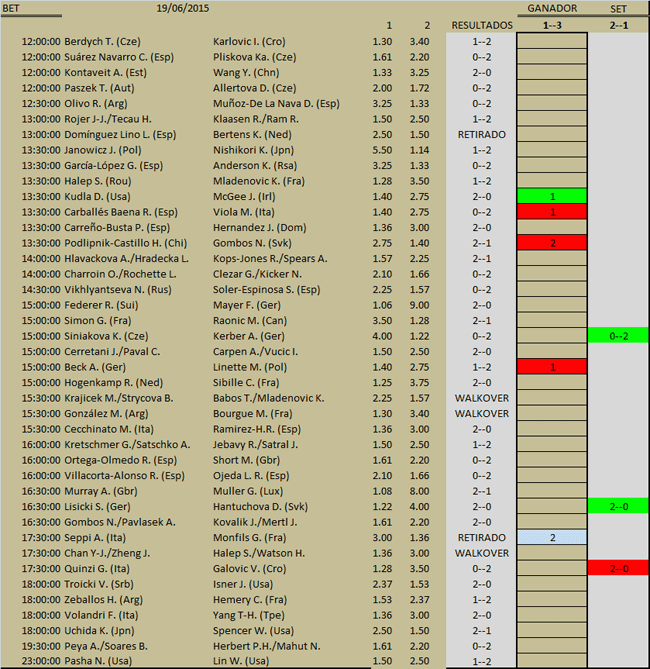Click red GANADOR cell in Beck A. row
The height and width of the screenshot is (669, 650).
pos(552,366)
